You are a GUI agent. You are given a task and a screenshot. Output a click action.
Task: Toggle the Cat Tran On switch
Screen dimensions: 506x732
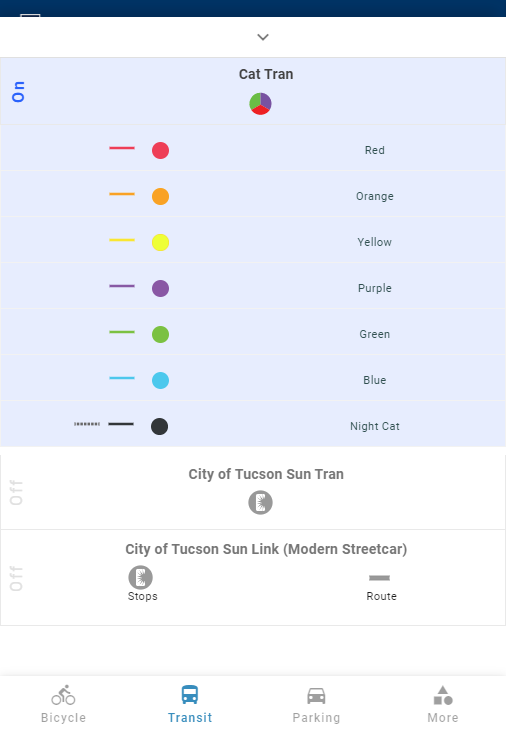coord(18,92)
